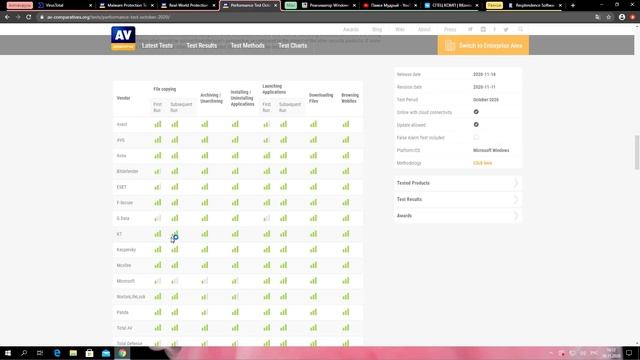Screen dimensions: 640x360
Task: Open Mail app from taskbar
Action: (106, 353)
